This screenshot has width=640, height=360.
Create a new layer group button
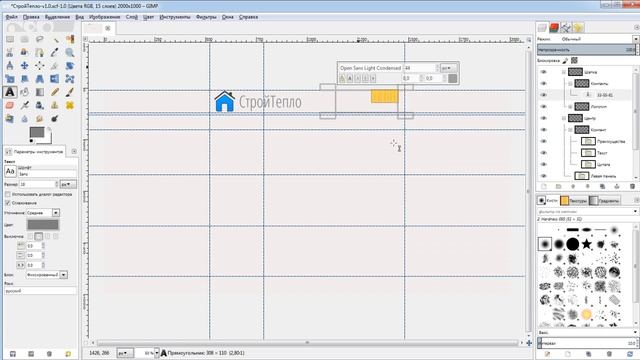click(x=558, y=187)
